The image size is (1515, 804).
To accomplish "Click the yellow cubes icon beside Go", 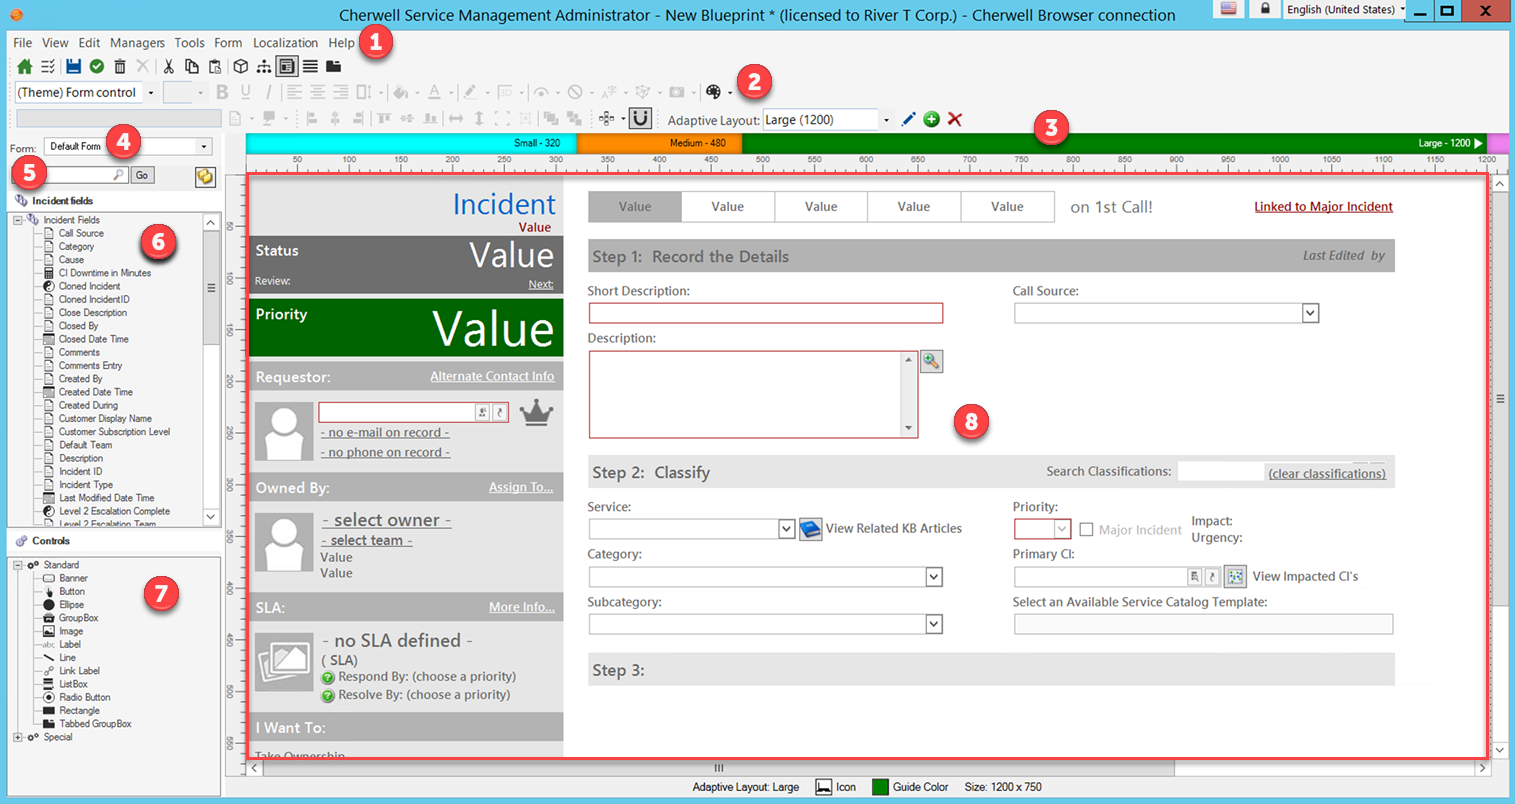I will pos(205,176).
